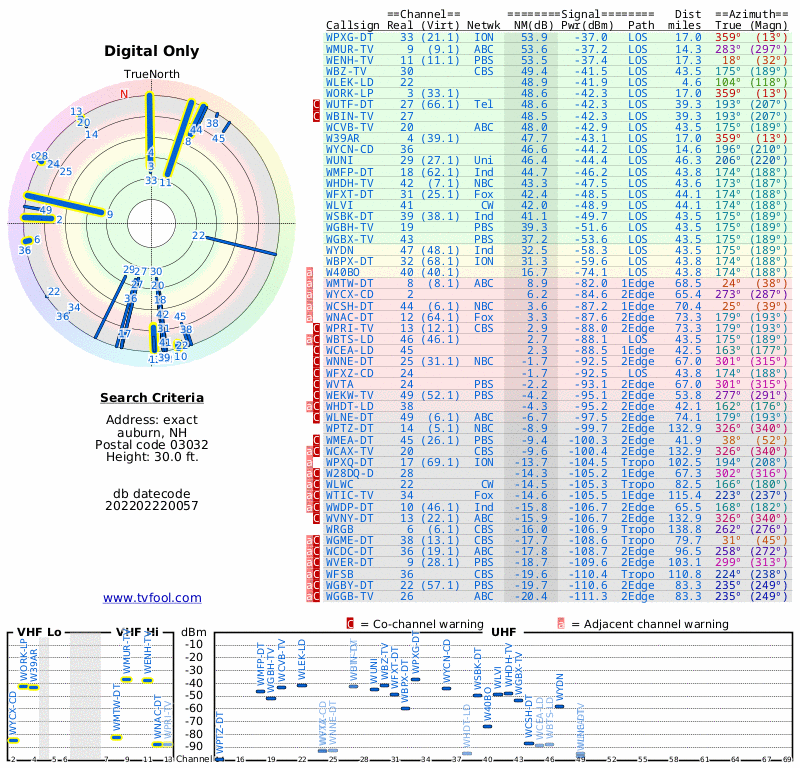Viewport: 800px width, 768px height.
Task: Click adjacent warning icon next to WYCX-CD row
Action: tap(309, 294)
